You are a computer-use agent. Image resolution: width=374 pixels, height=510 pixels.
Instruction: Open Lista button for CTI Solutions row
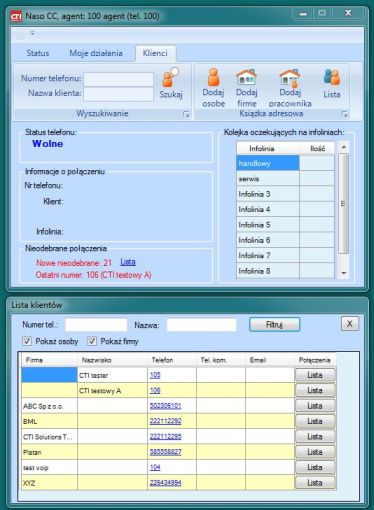(x=315, y=436)
